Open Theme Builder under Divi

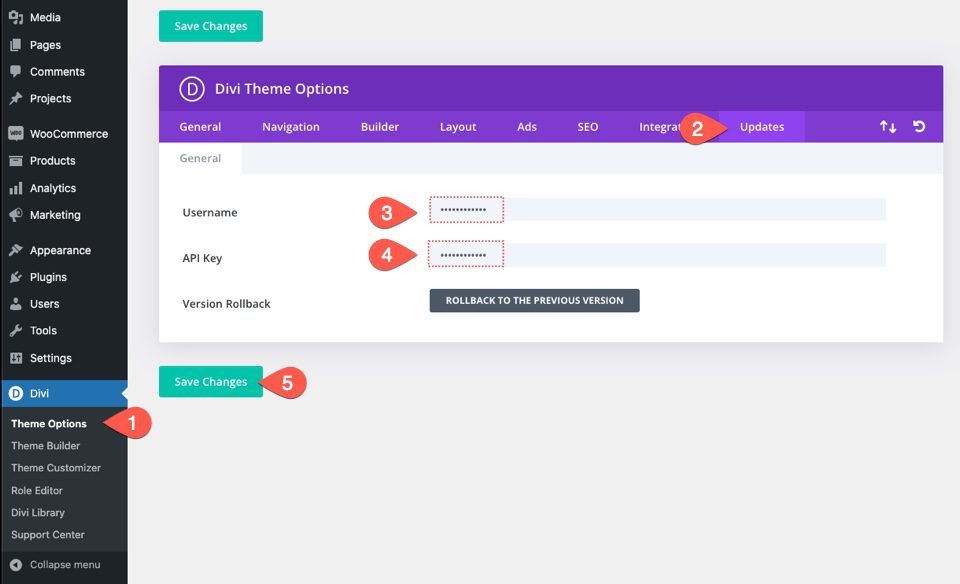pyautogui.click(x=45, y=446)
